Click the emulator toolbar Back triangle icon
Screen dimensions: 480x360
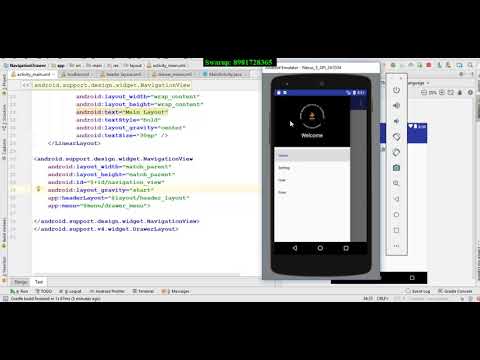(396, 199)
